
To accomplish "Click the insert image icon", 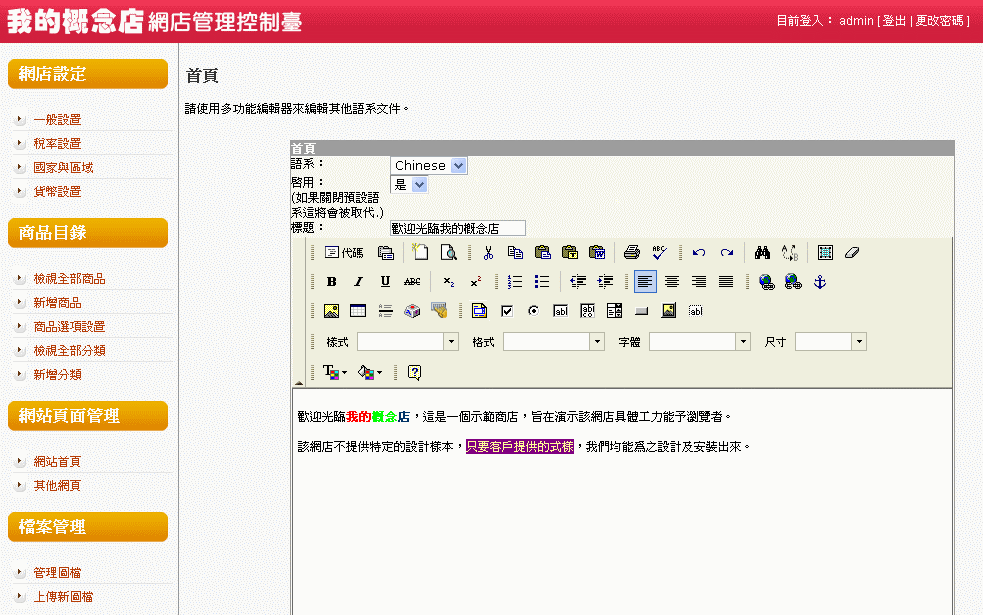I will click(331, 311).
